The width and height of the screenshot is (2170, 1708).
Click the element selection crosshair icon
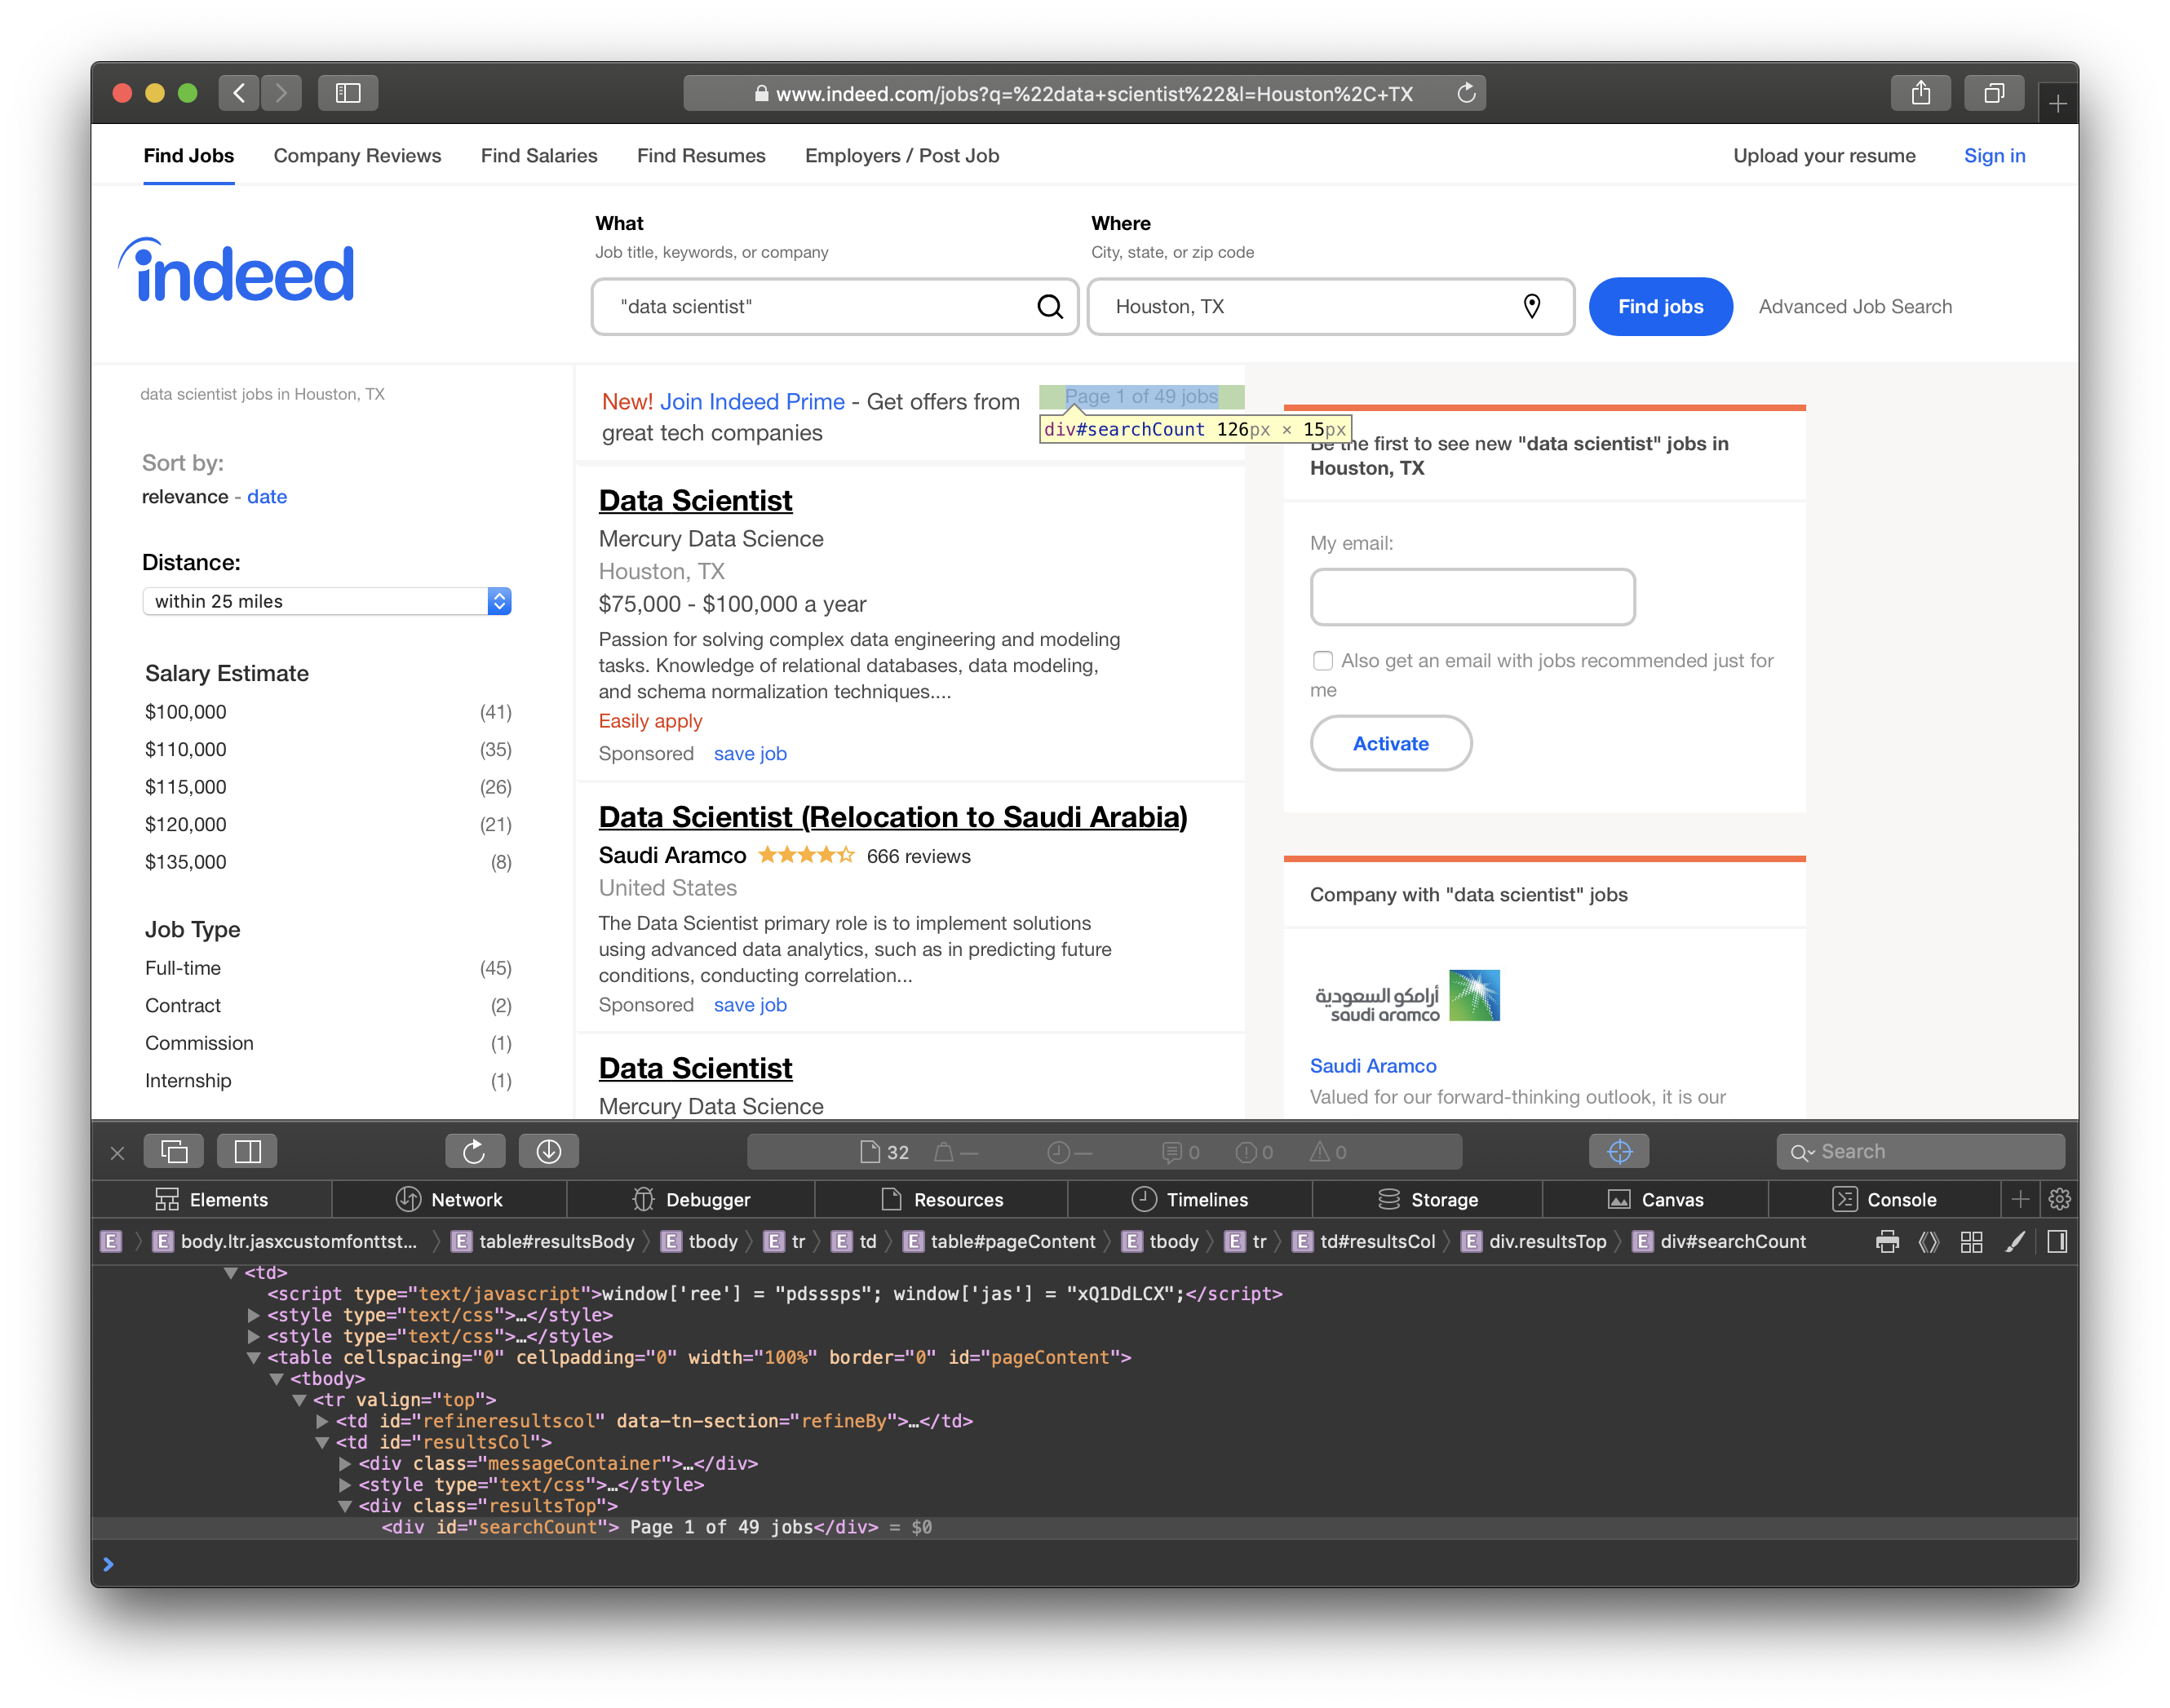tap(1619, 1152)
